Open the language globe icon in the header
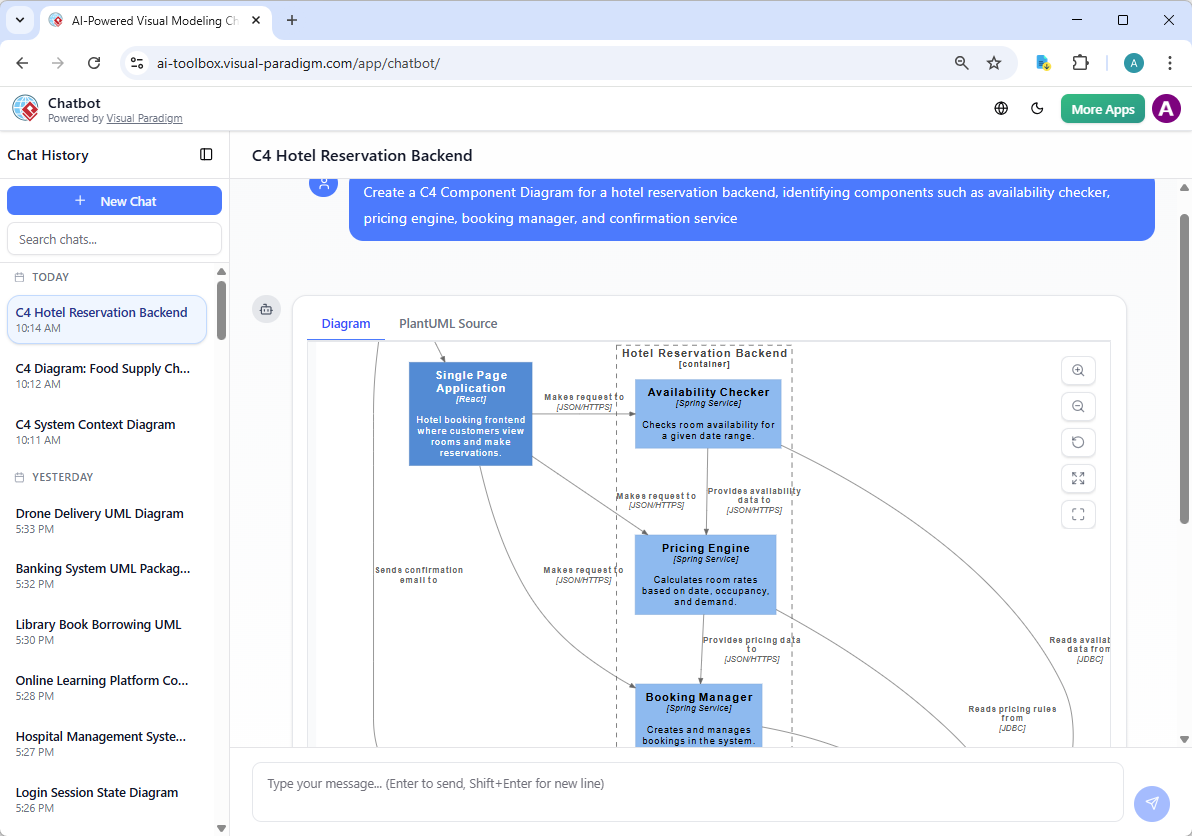The height and width of the screenshot is (836, 1192). coord(1001,108)
